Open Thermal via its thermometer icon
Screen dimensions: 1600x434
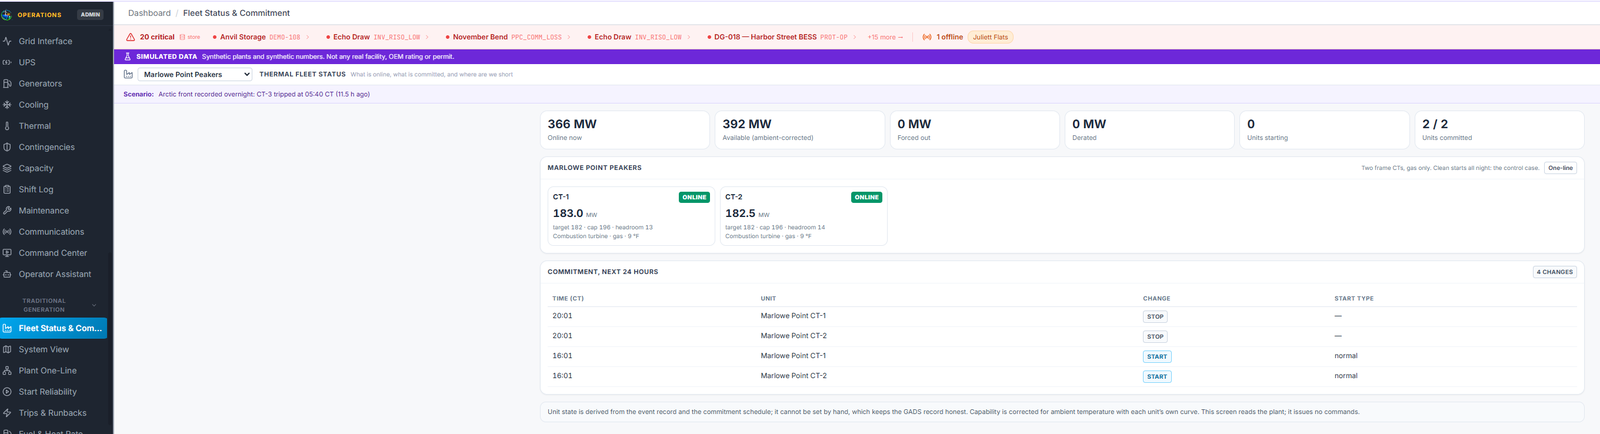click(x=7, y=126)
